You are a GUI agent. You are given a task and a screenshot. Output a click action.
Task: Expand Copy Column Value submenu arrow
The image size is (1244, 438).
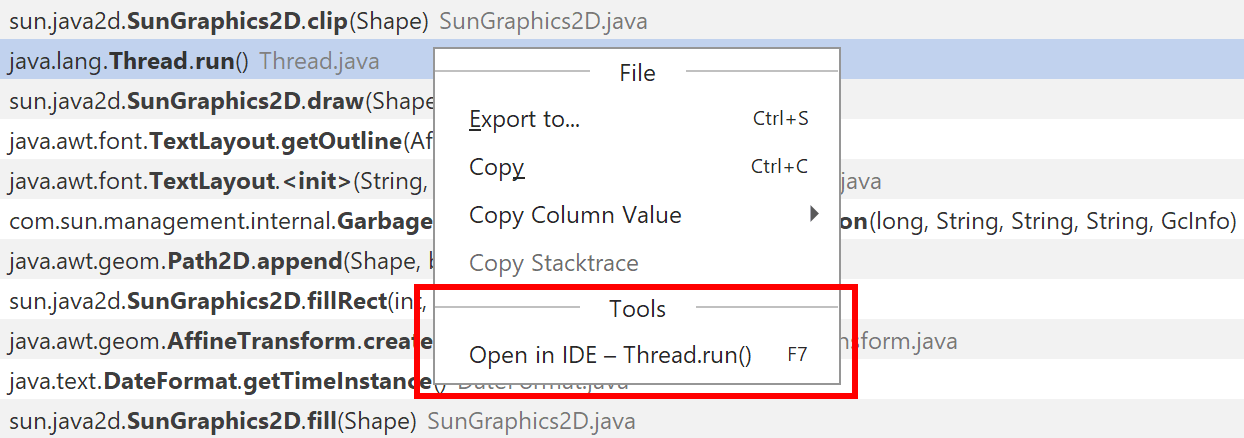click(814, 214)
